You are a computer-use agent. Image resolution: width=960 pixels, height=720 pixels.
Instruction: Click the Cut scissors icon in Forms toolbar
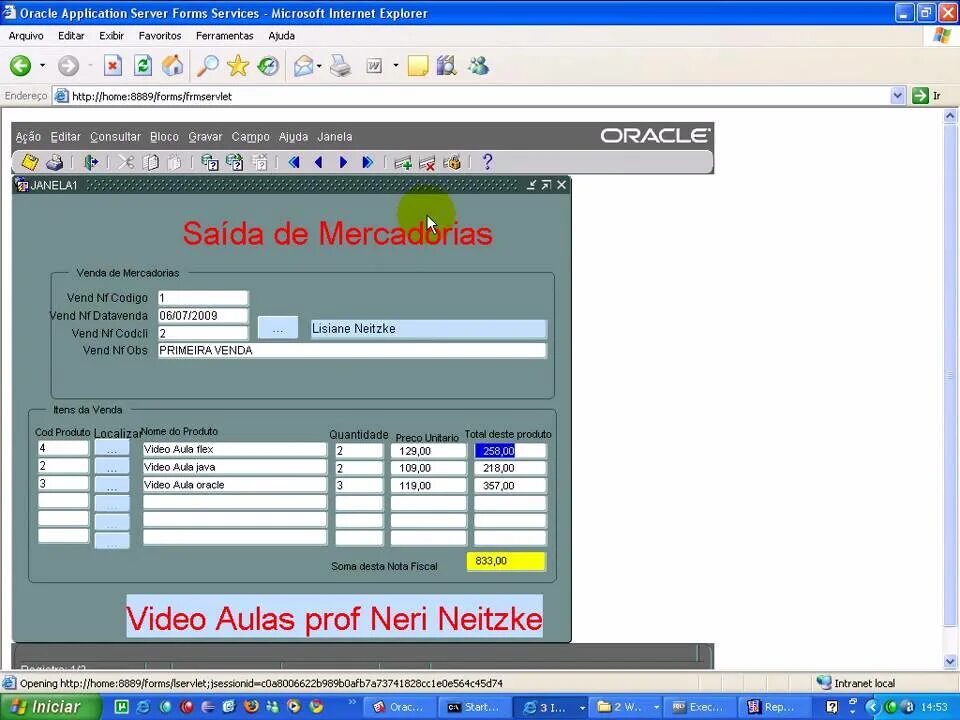[x=126, y=162]
